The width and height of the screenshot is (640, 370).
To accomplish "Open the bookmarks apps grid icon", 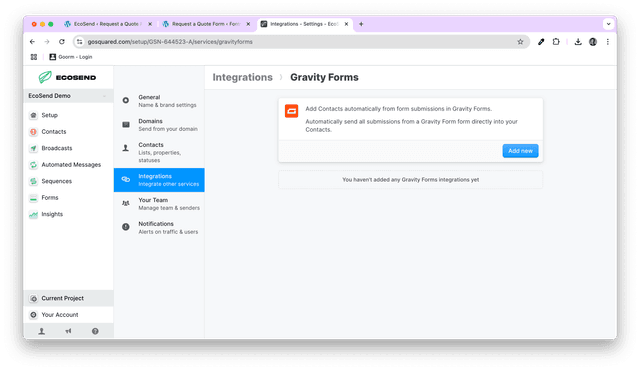I will tap(34, 57).
